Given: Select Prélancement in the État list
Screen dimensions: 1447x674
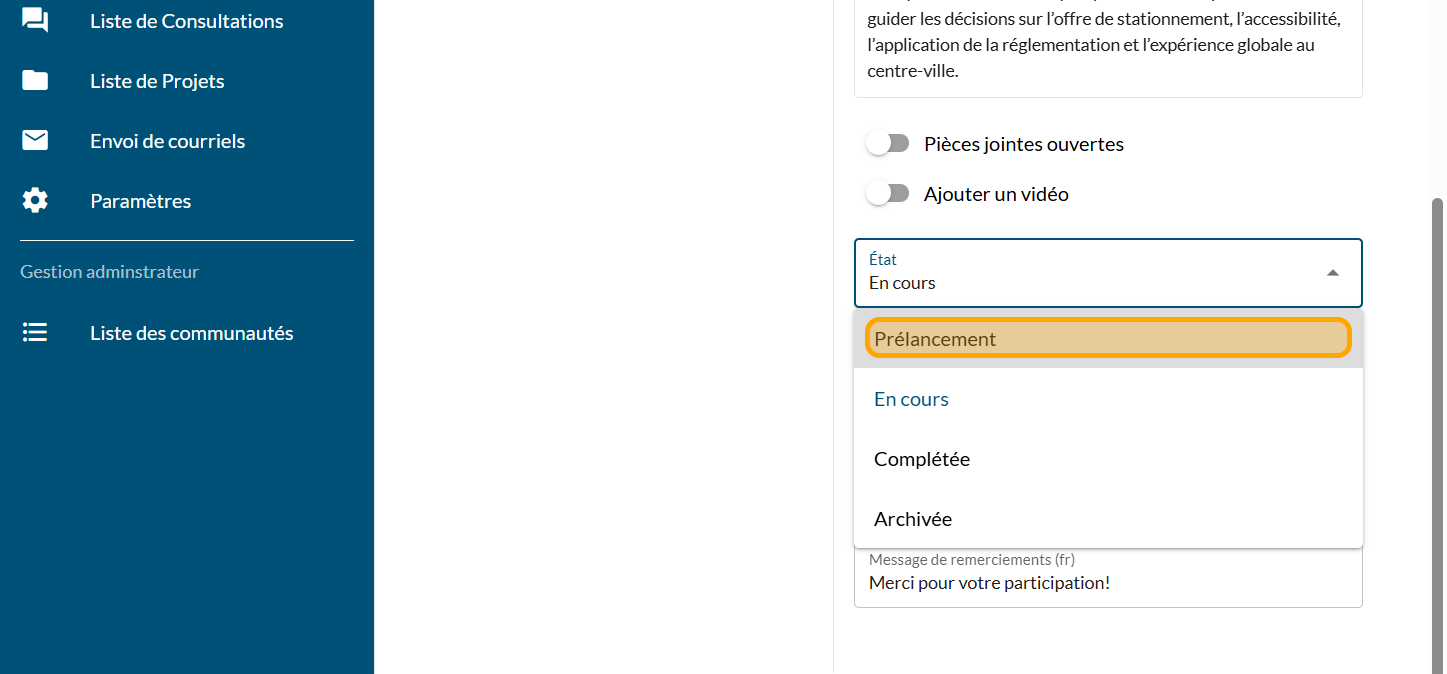Looking at the screenshot, I should pyautogui.click(x=1107, y=339).
